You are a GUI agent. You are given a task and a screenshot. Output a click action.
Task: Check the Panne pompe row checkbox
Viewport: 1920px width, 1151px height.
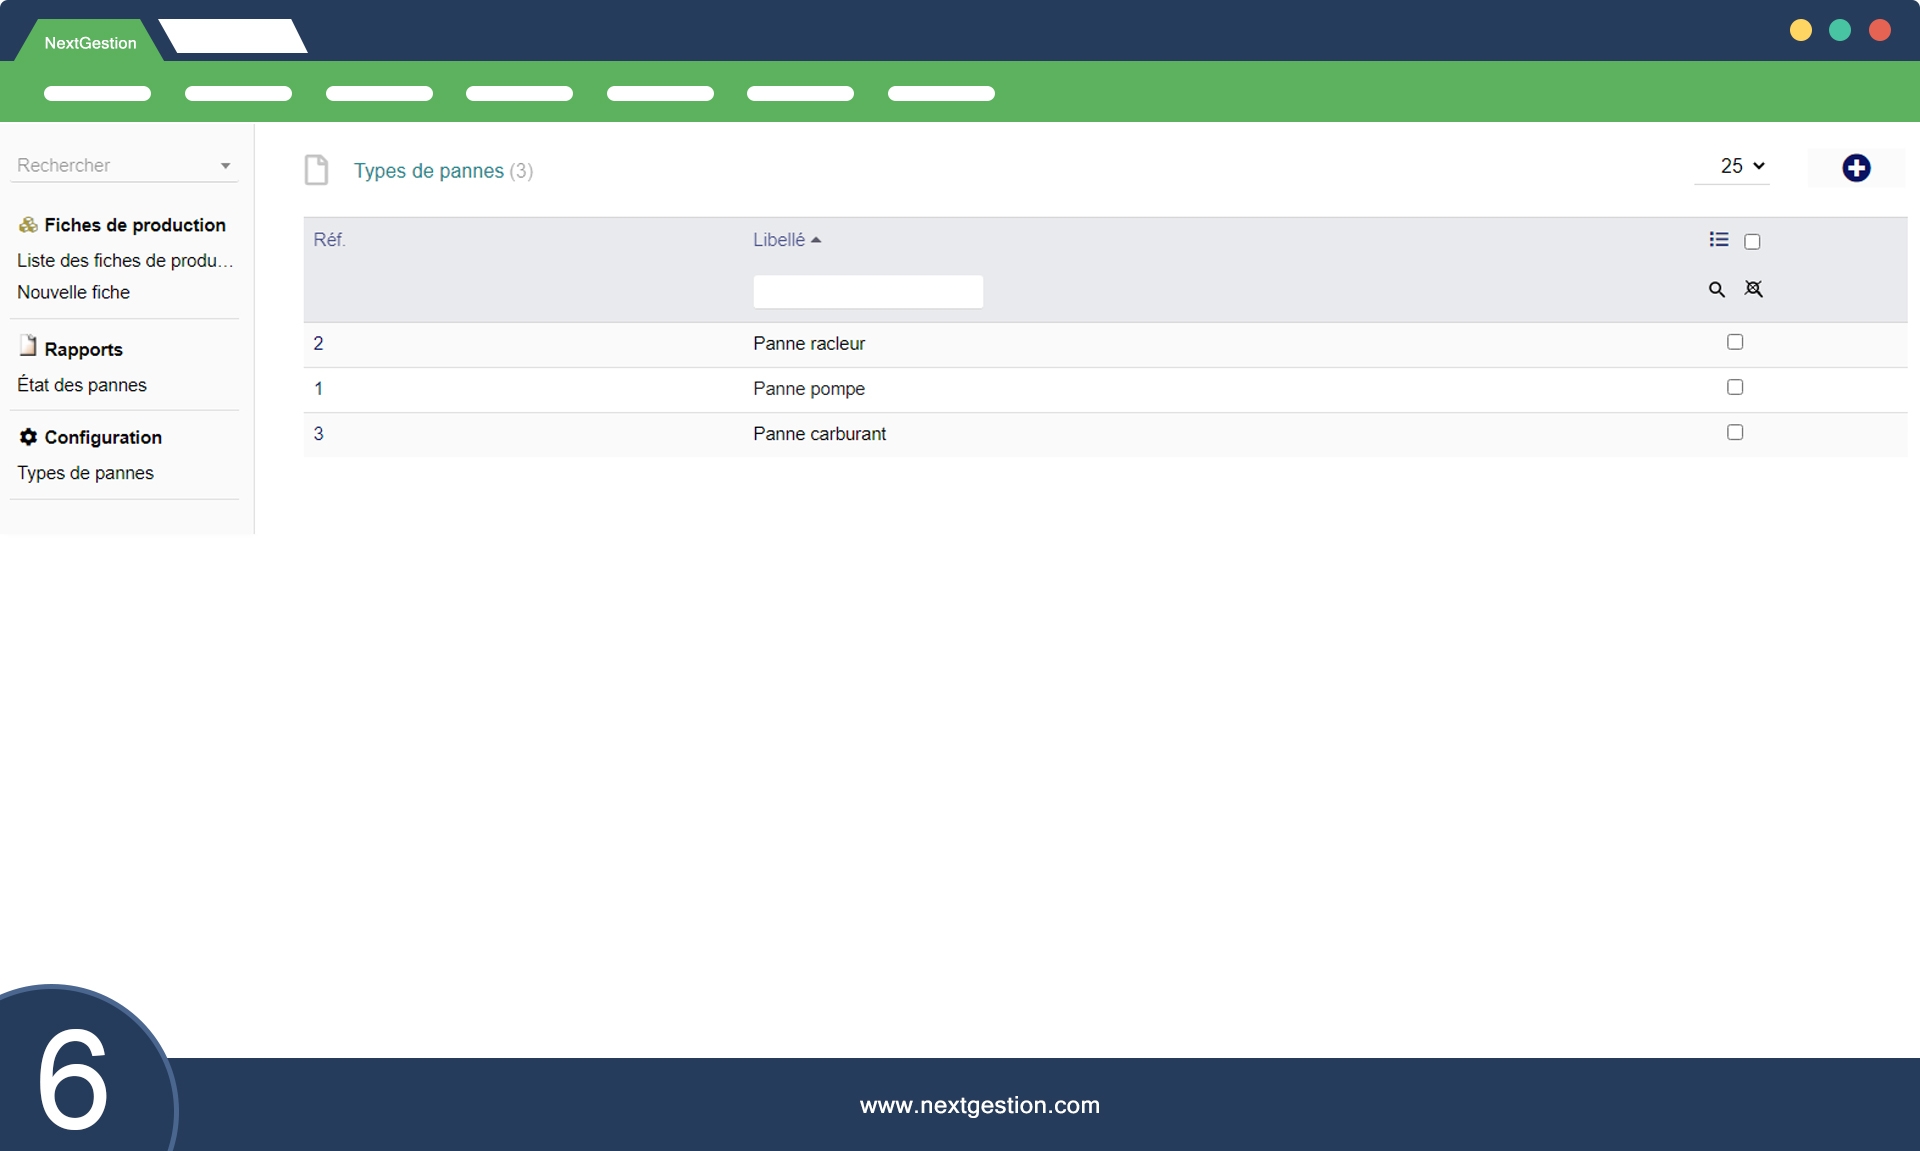[1735, 387]
